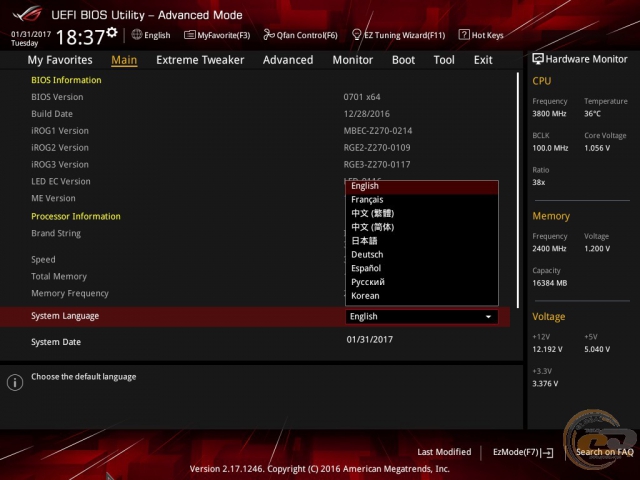Select the System Date value 01/31/2017
The image size is (640, 480).
[370, 340]
